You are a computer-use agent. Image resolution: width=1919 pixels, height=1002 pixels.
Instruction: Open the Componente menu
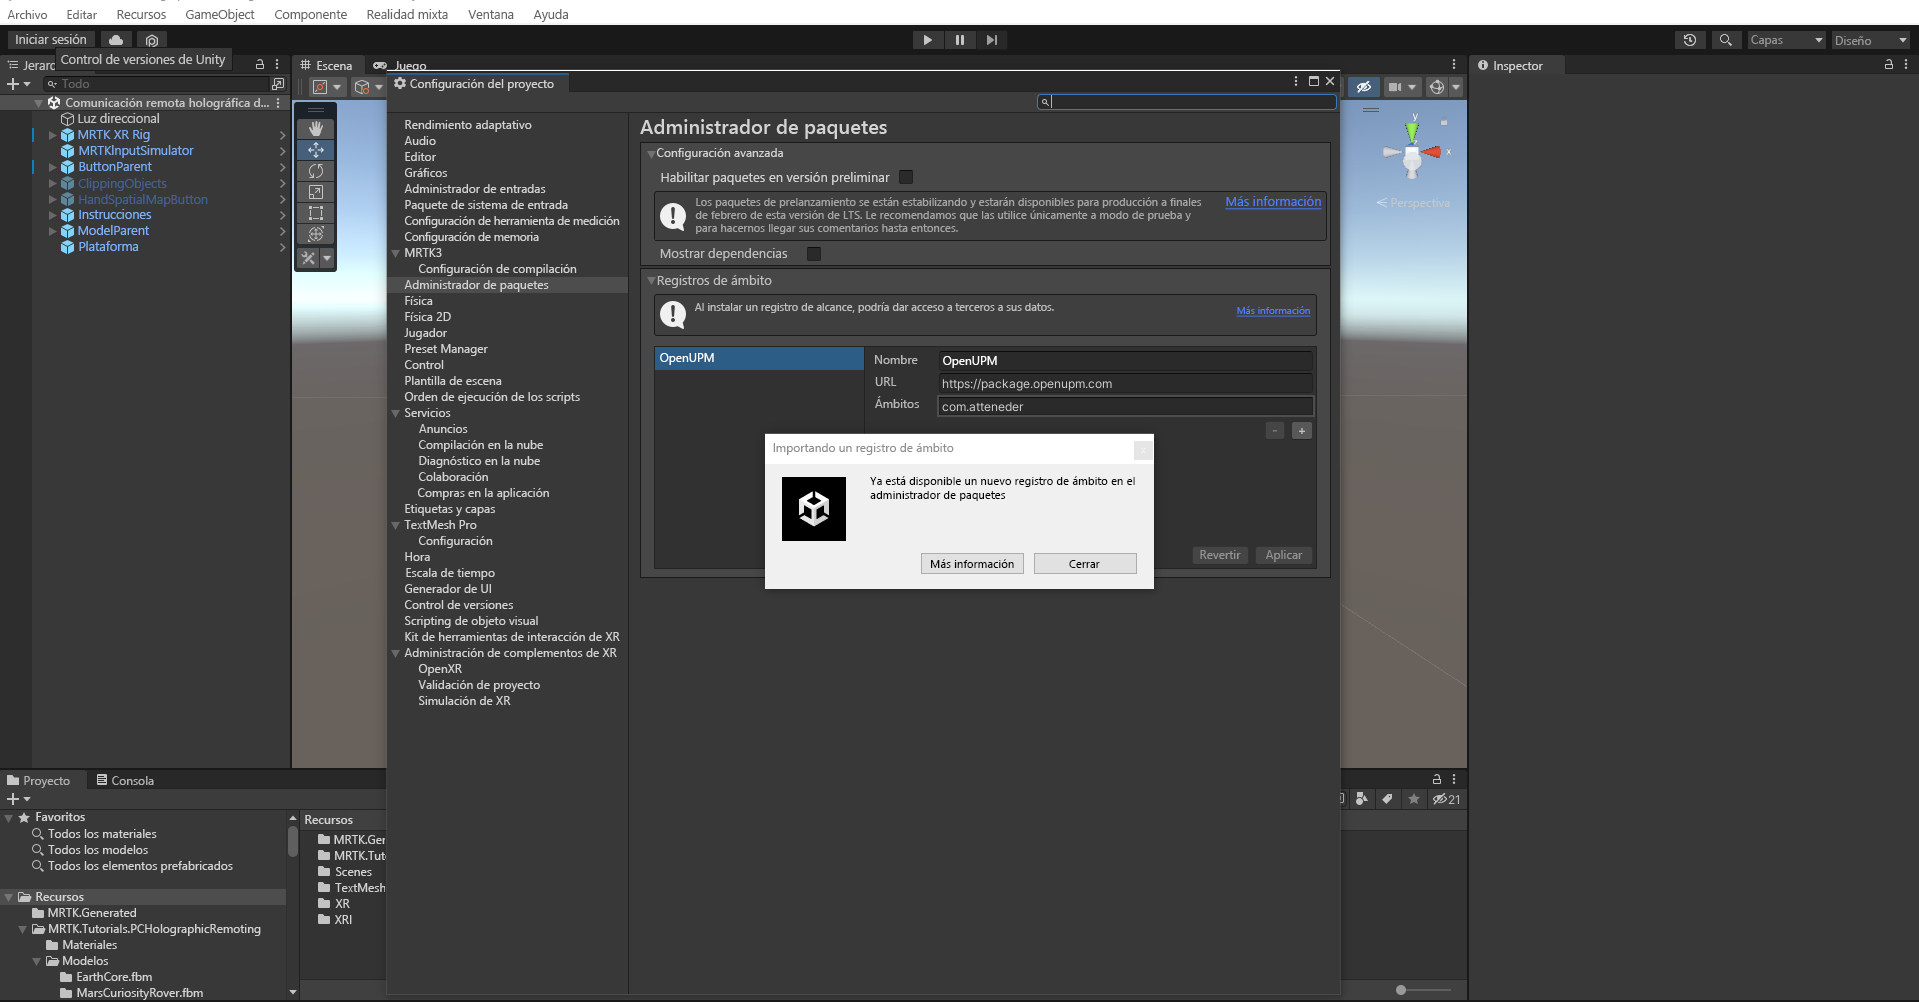(311, 14)
